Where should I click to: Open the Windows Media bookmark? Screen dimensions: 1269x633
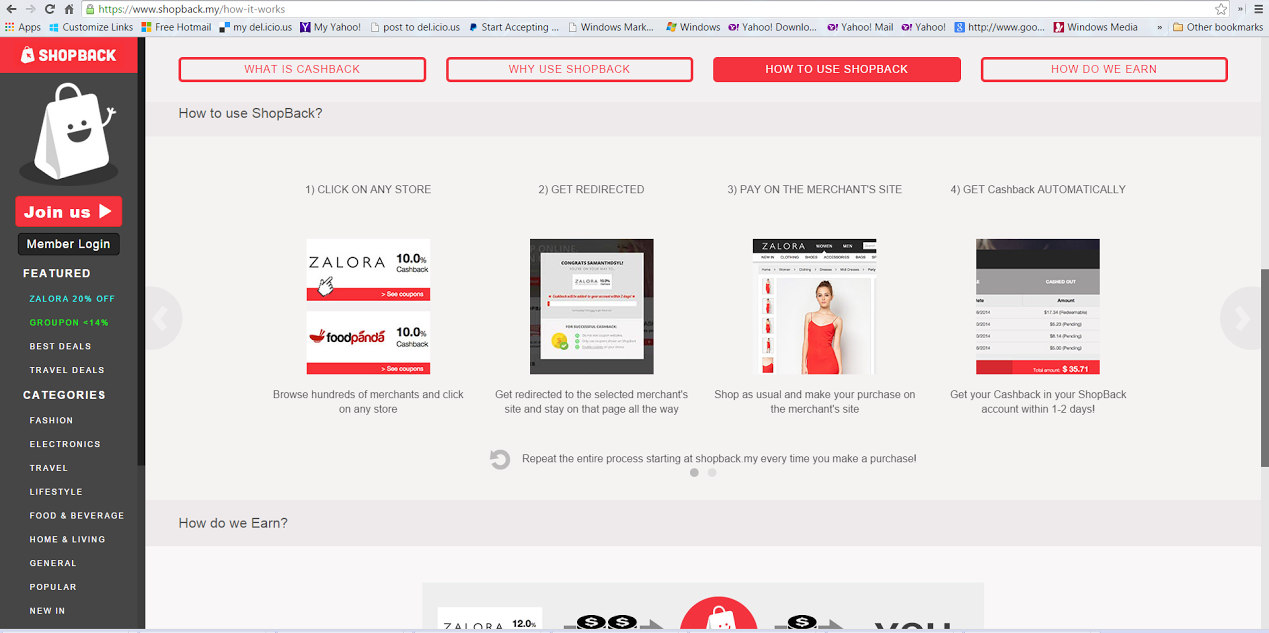click(1095, 27)
